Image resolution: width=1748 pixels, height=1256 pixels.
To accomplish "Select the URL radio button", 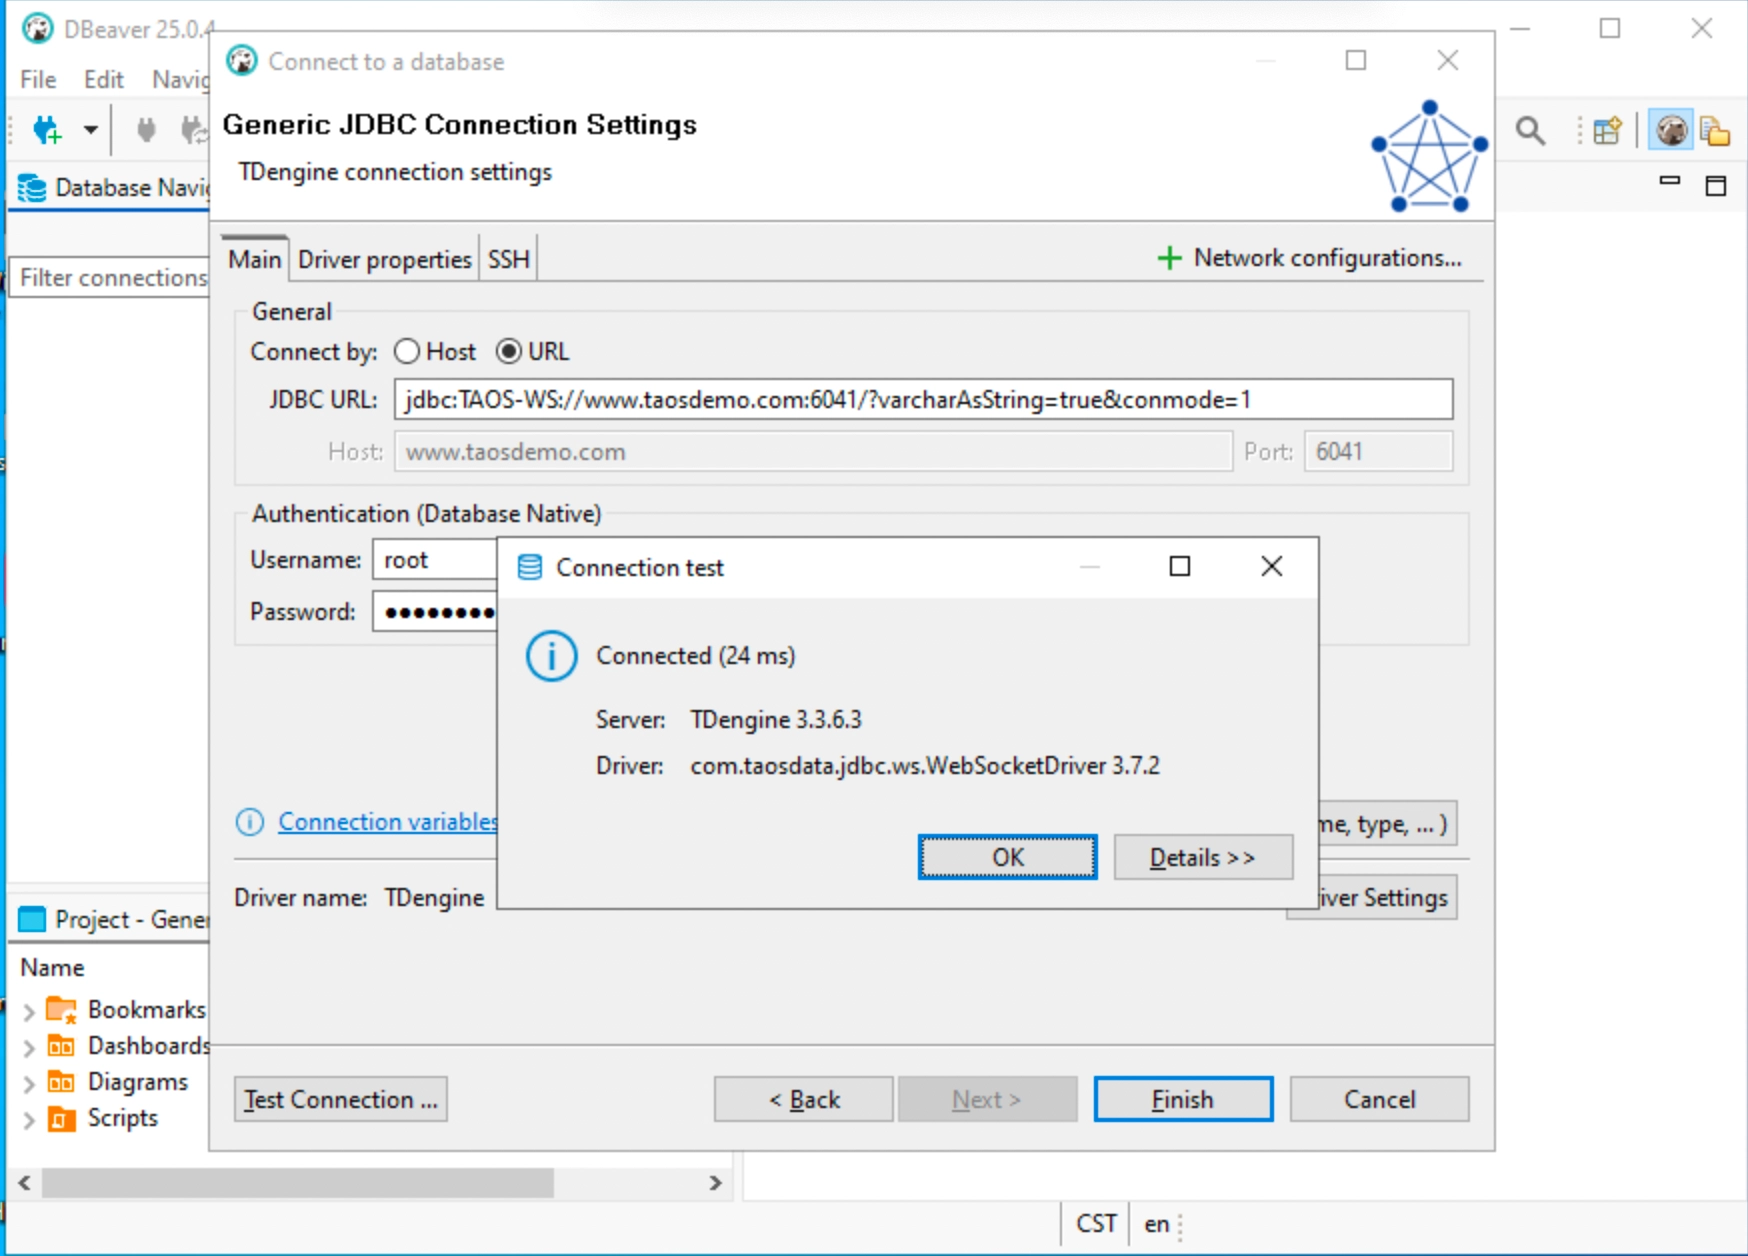I will click(x=509, y=352).
